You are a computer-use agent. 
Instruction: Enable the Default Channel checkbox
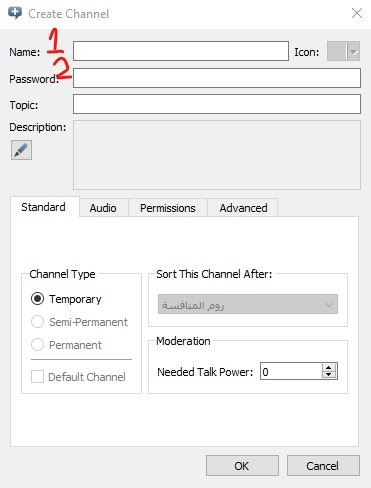tap(37, 377)
